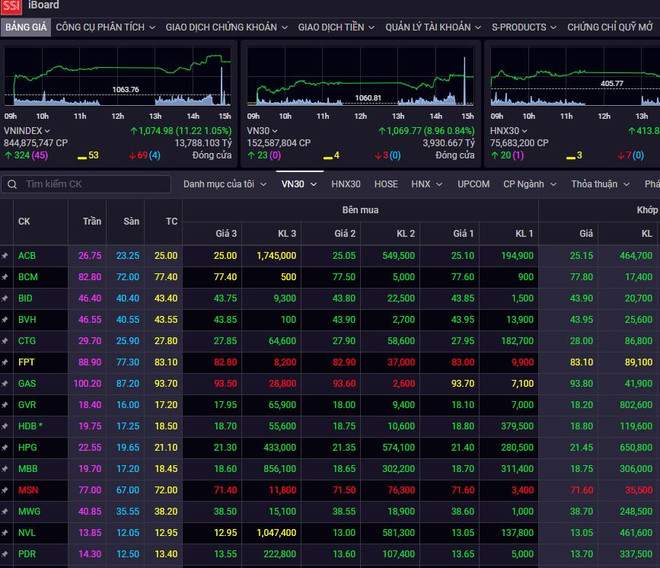The width and height of the screenshot is (660, 568).
Task: Pin the GAS row
Action: 5,384
